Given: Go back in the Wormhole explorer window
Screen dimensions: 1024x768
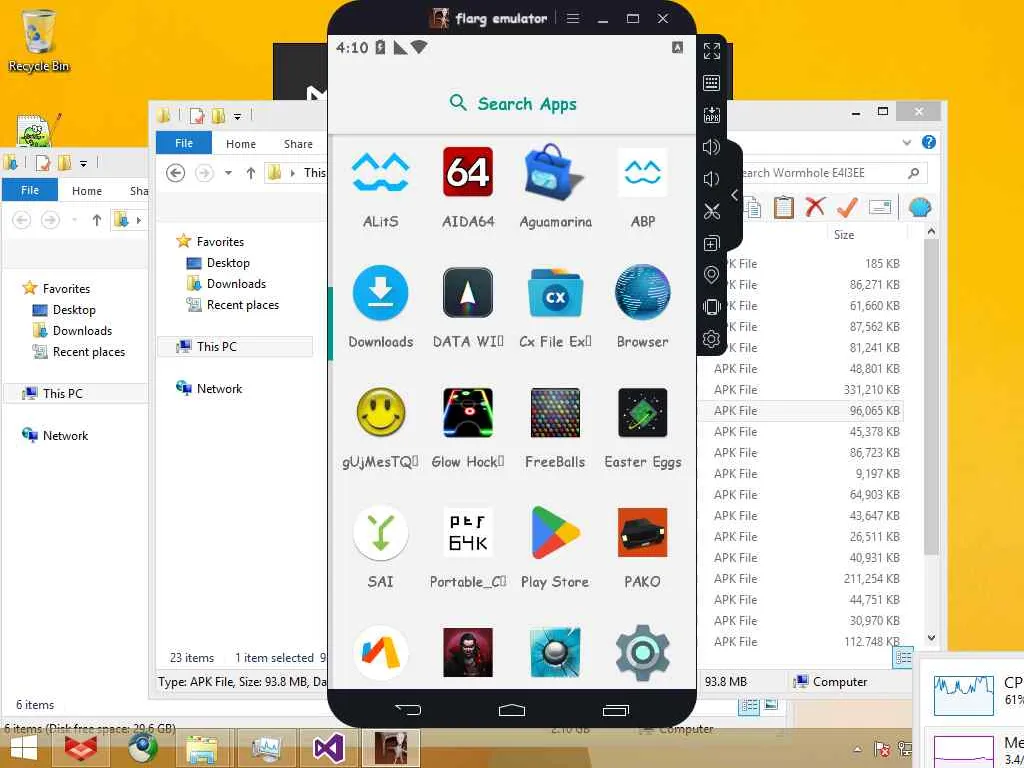Looking at the screenshot, I should point(176,173).
